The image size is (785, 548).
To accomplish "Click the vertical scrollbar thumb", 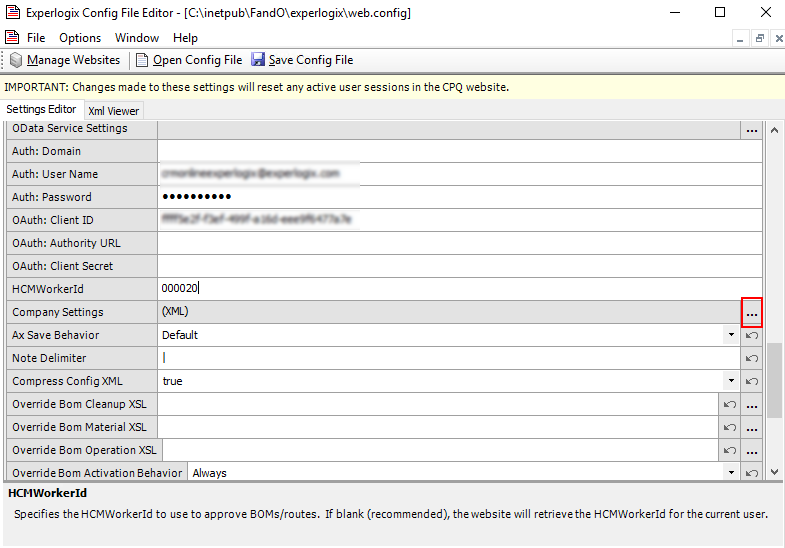I will (774, 380).
